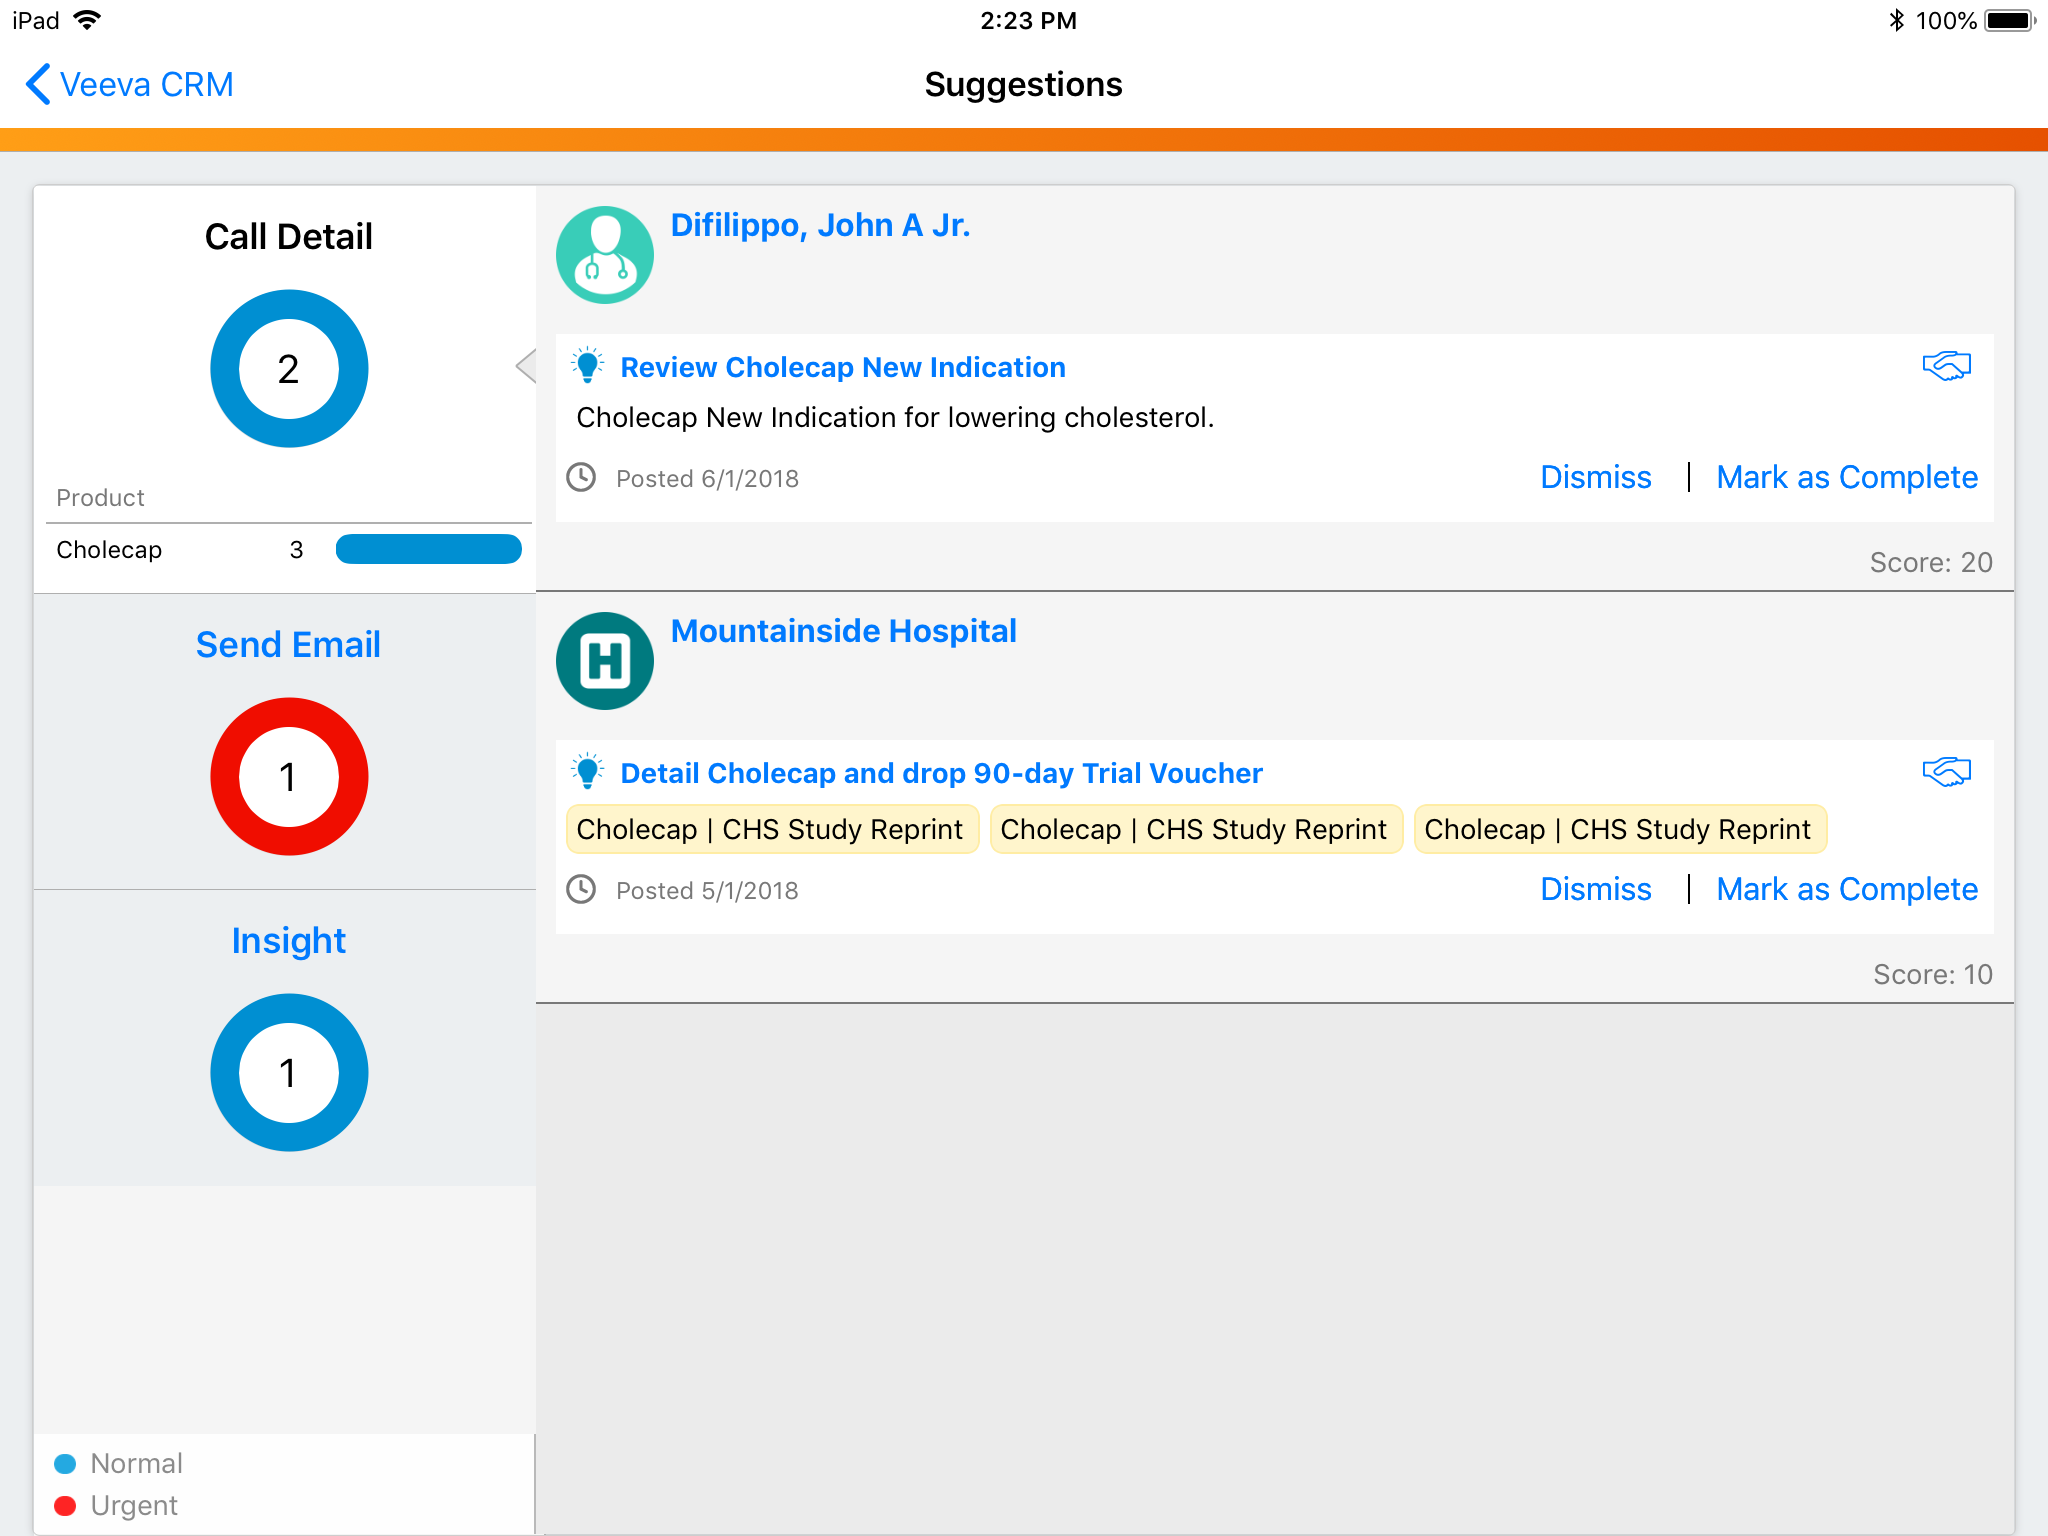The image size is (2048, 1536).
Task: Dismiss the Review Cholecap New Indication suggestion
Action: click(1595, 478)
